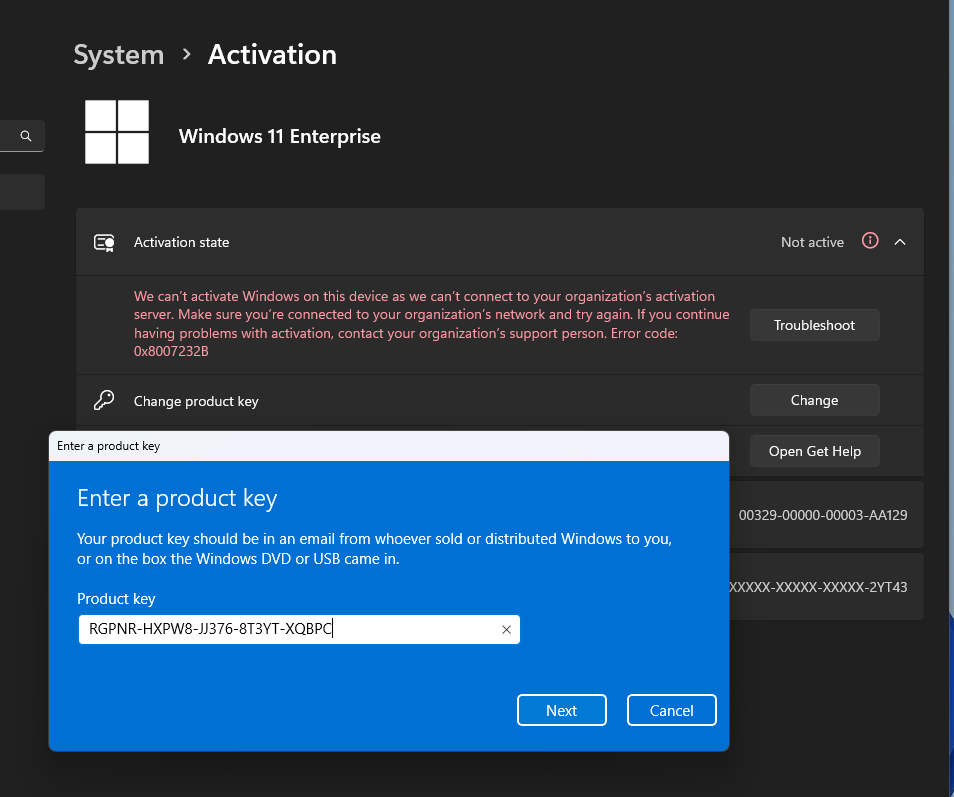The width and height of the screenshot is (954, 797).
Task: Cancel the product key dialog
Action: [x=672, y=710]
